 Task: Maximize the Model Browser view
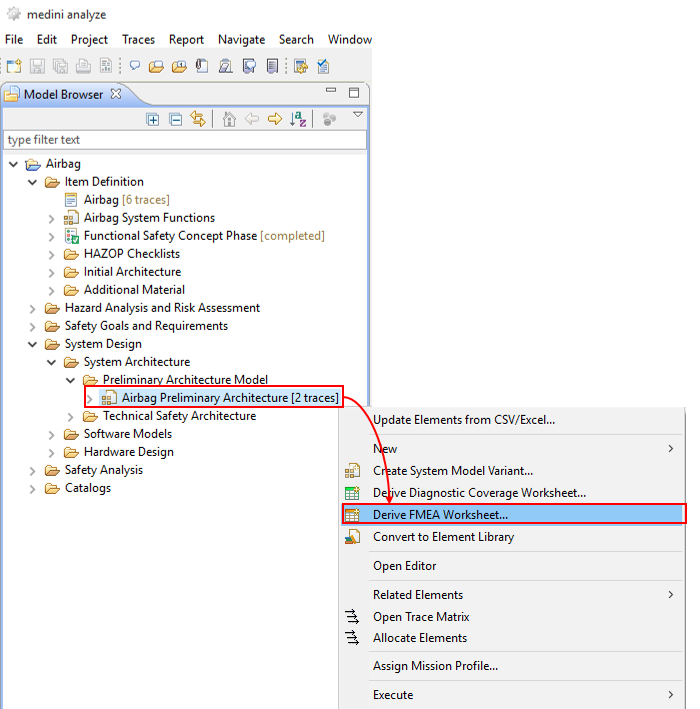[354, 93]
